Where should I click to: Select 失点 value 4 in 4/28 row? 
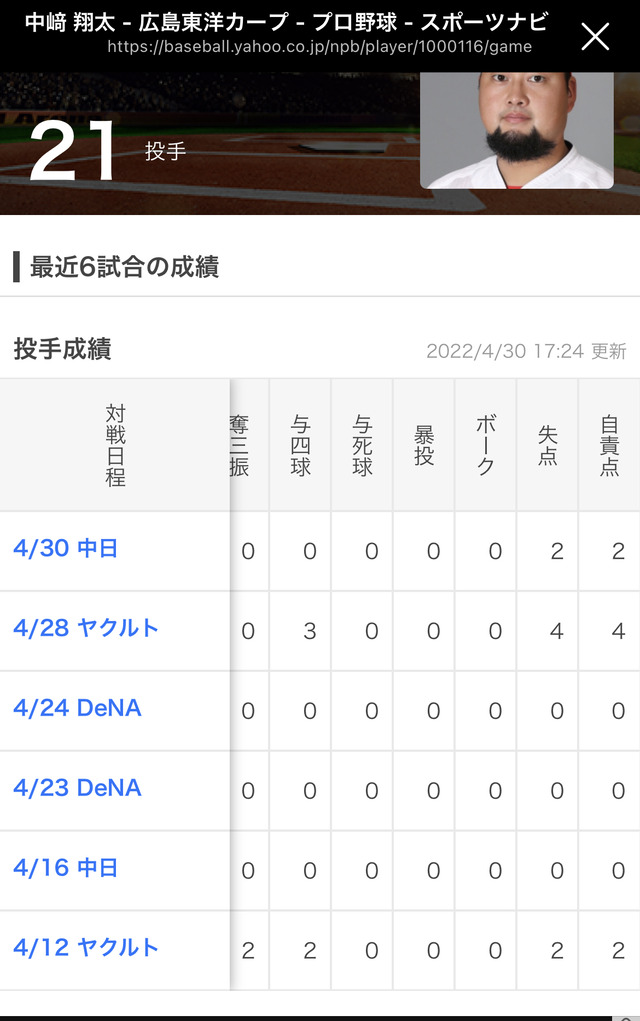tap(557, 631)
